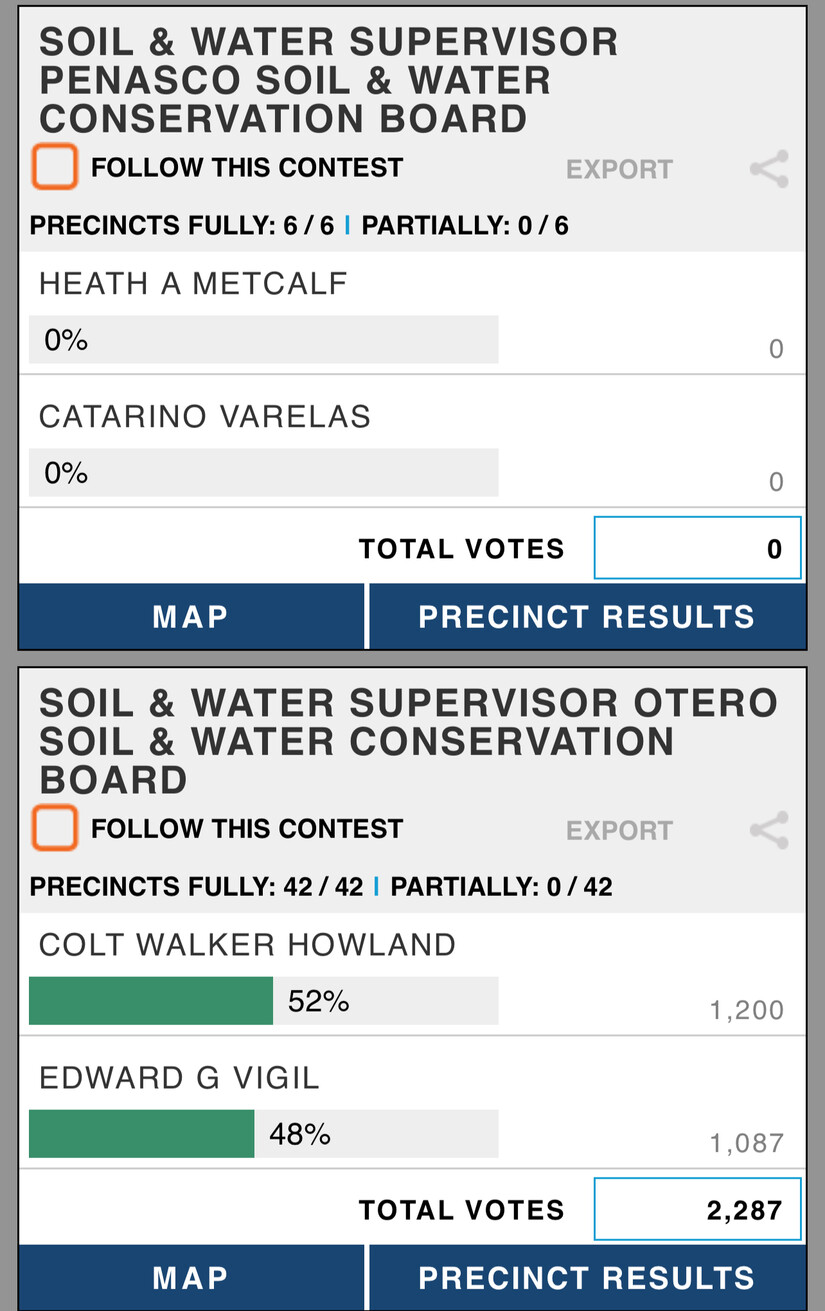
Task: Export the Otero contest results
Action: pyautogui.click(x=619, y=830)
